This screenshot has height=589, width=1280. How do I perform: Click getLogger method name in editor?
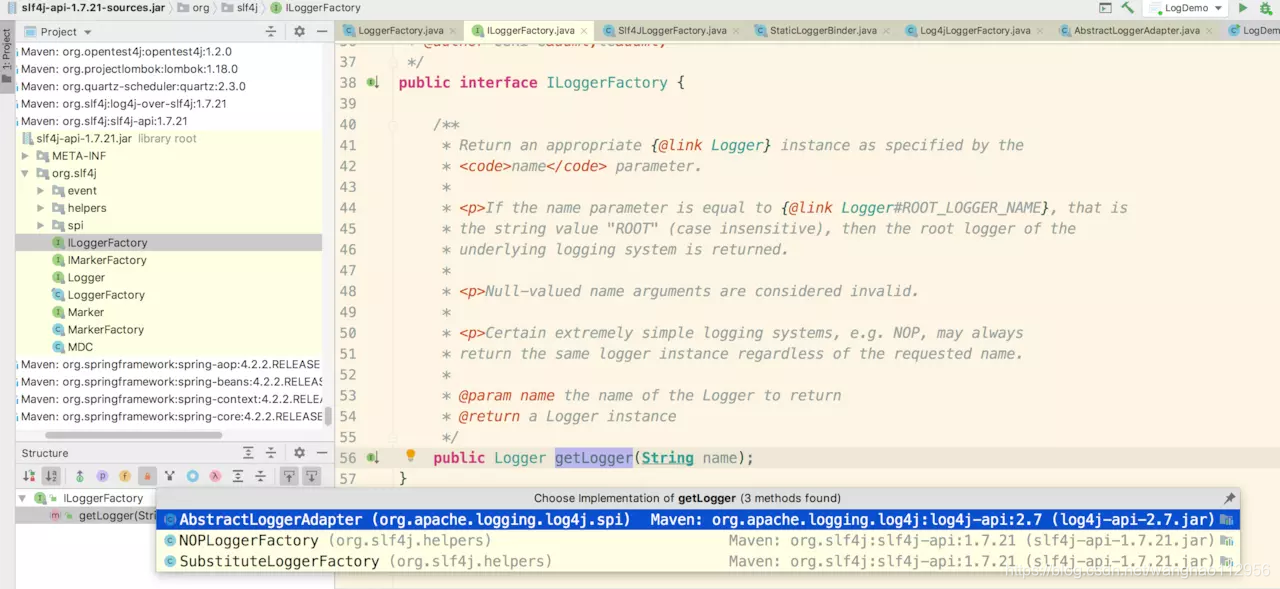pyautogui.click(x=594, y=458)
